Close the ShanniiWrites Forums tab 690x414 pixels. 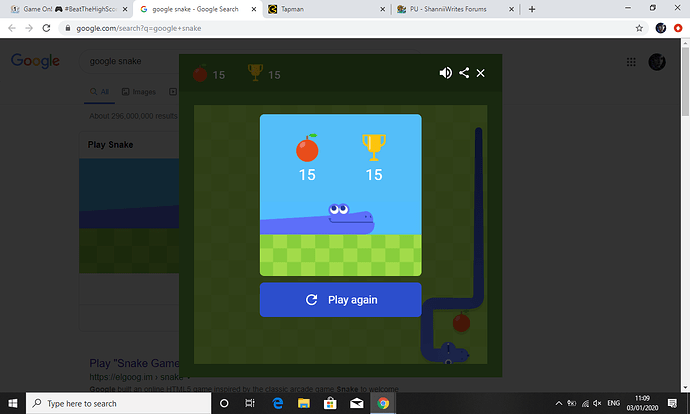click(511, 9)
